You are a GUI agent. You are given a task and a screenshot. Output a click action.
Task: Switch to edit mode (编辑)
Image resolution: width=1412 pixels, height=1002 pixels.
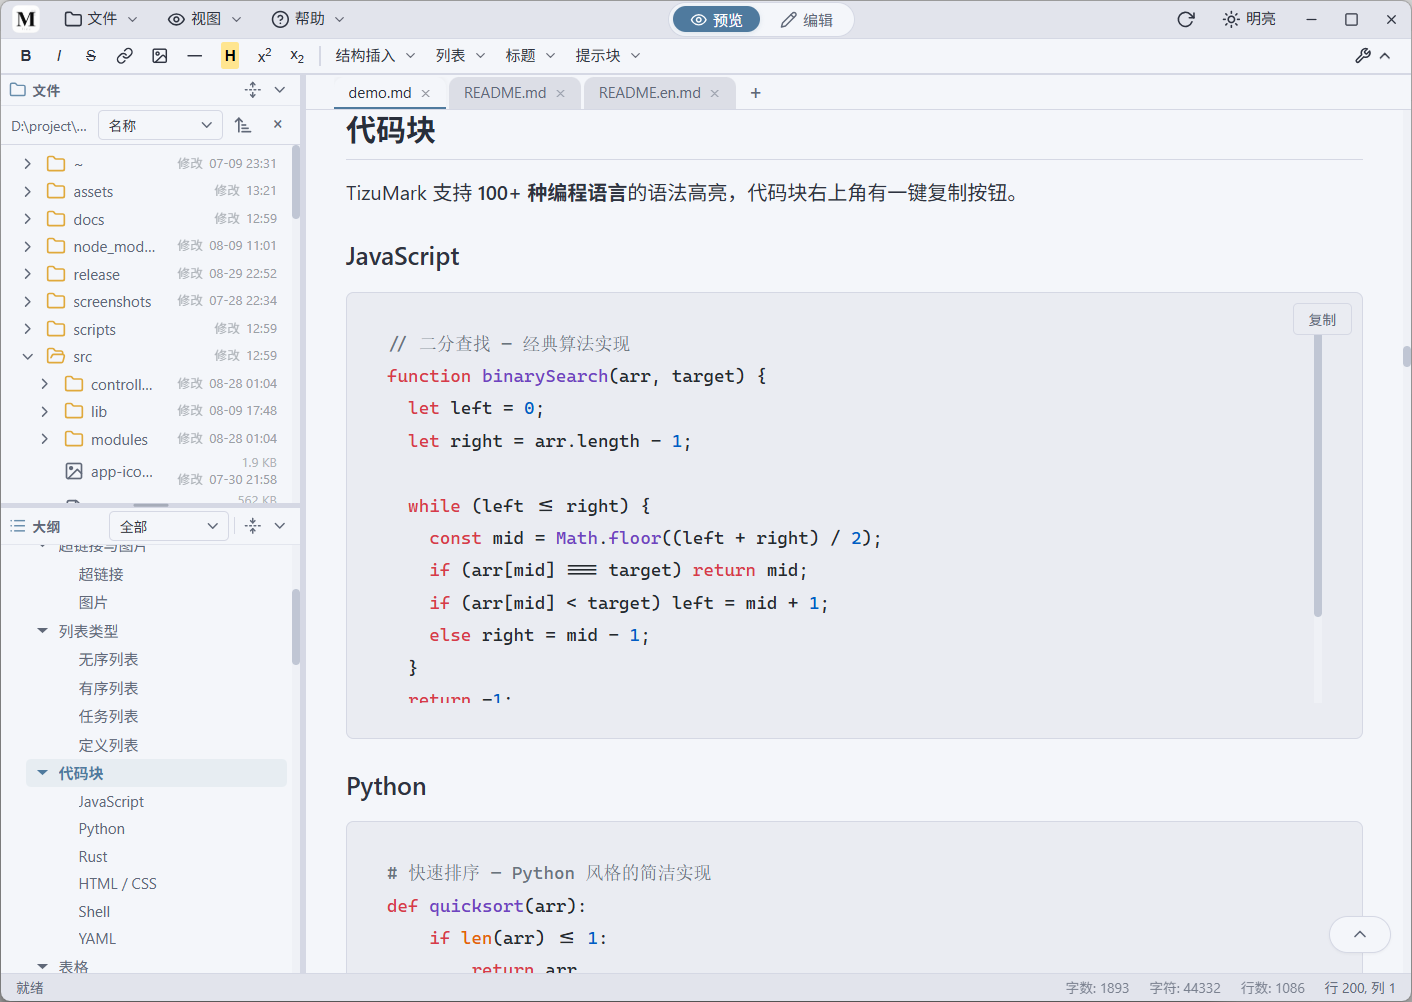pyautogui.click(x=806, y=20)
